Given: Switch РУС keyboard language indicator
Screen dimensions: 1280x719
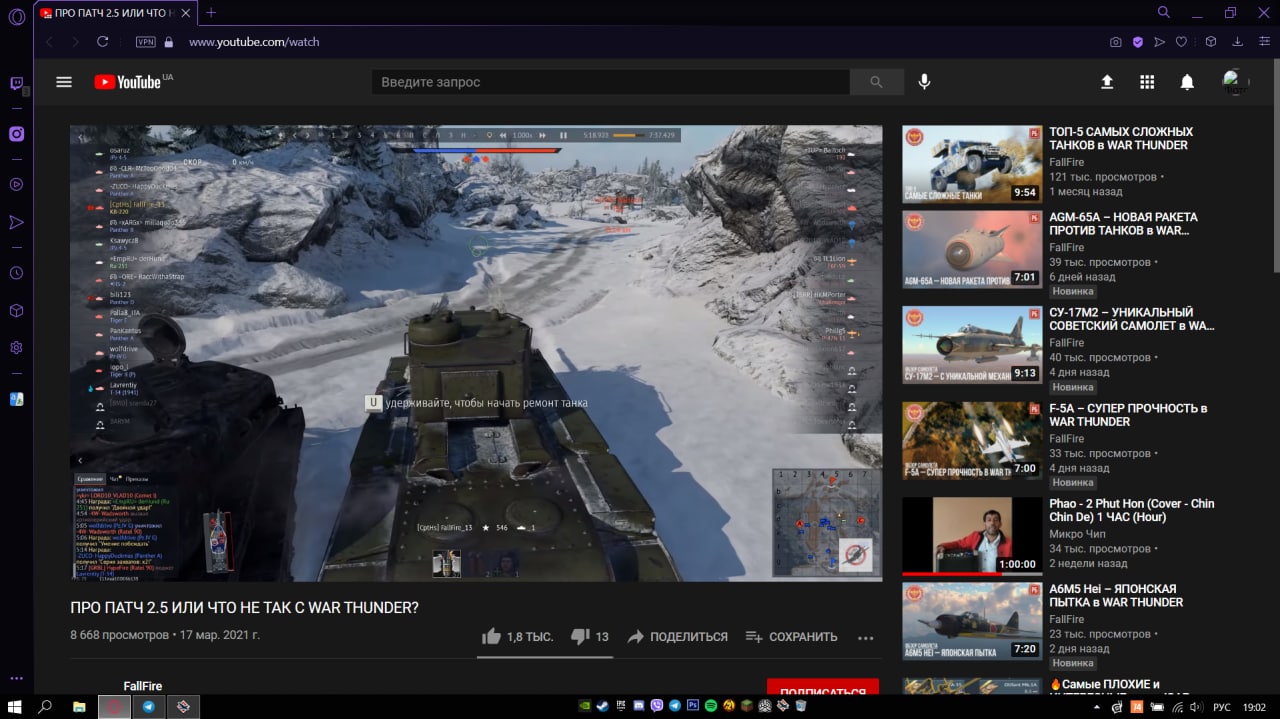Looking at the screenshot, I should (x=1222, y=706).
